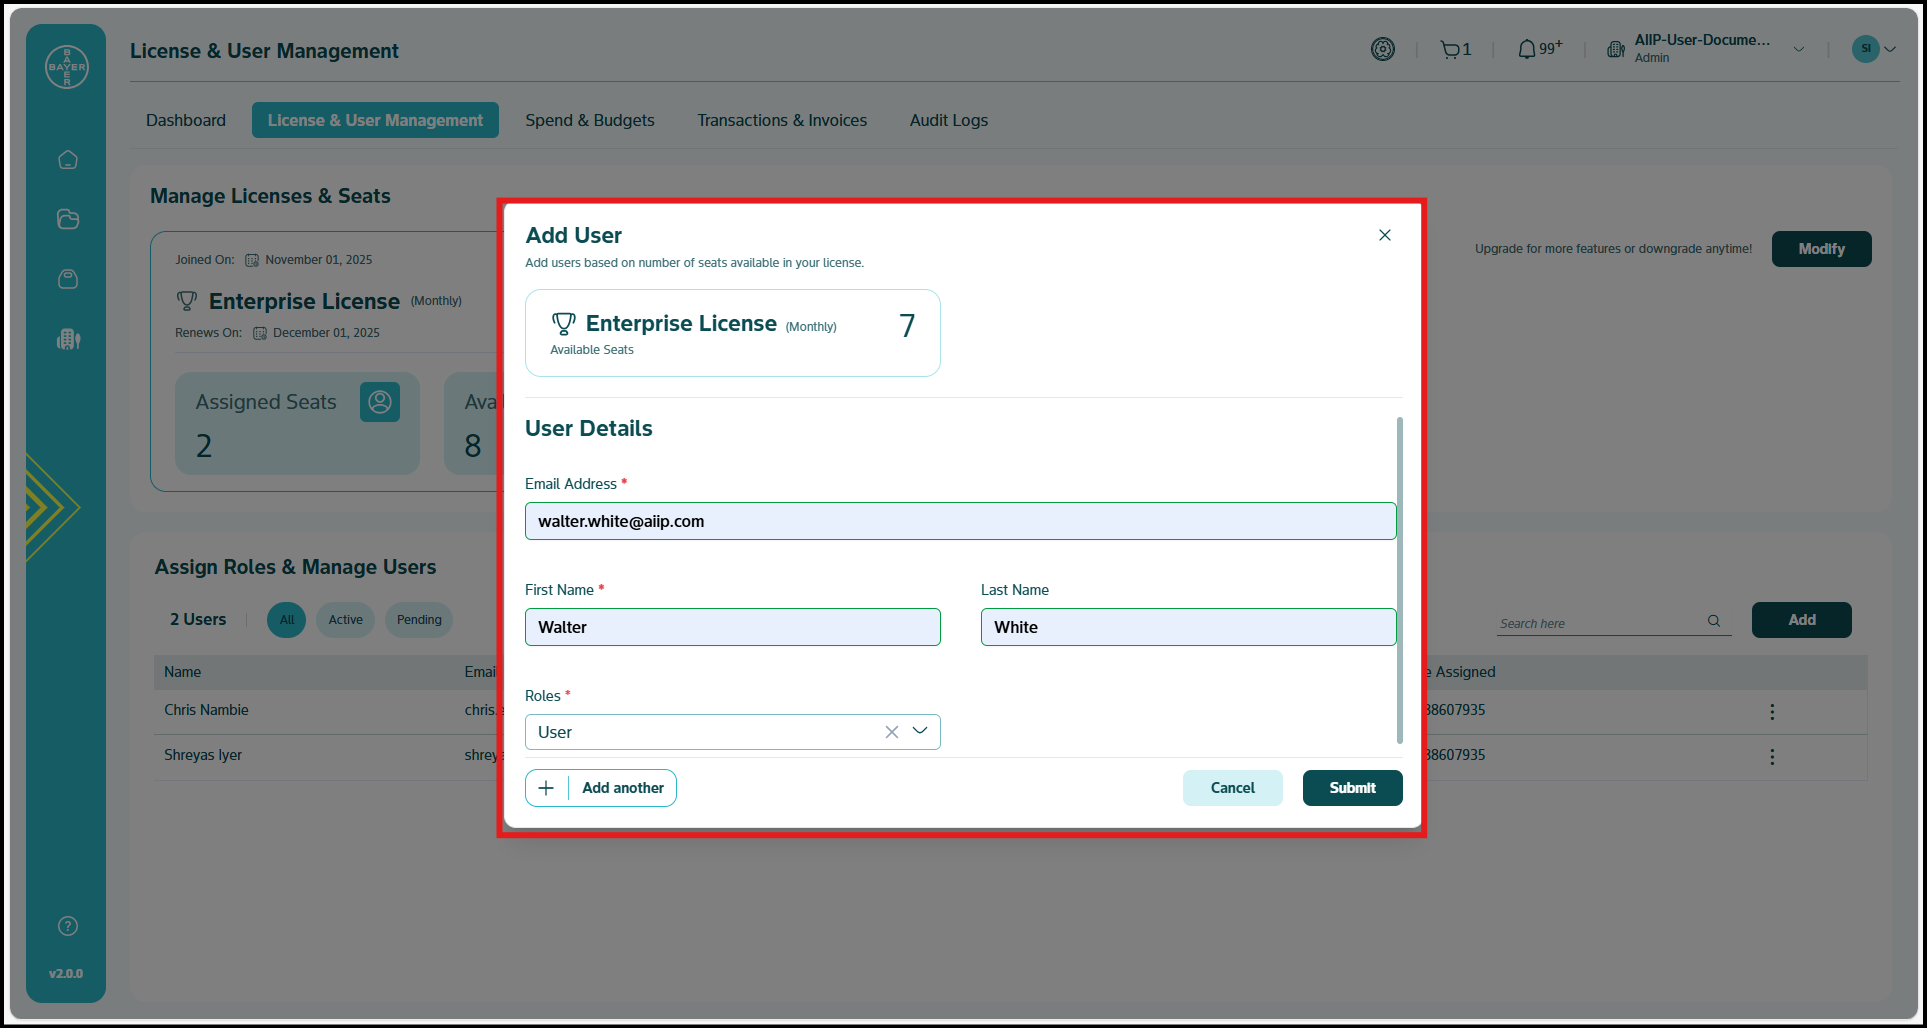Select the All users filter
Viewport: 1927px width, 1028px height.
(287, 620)
